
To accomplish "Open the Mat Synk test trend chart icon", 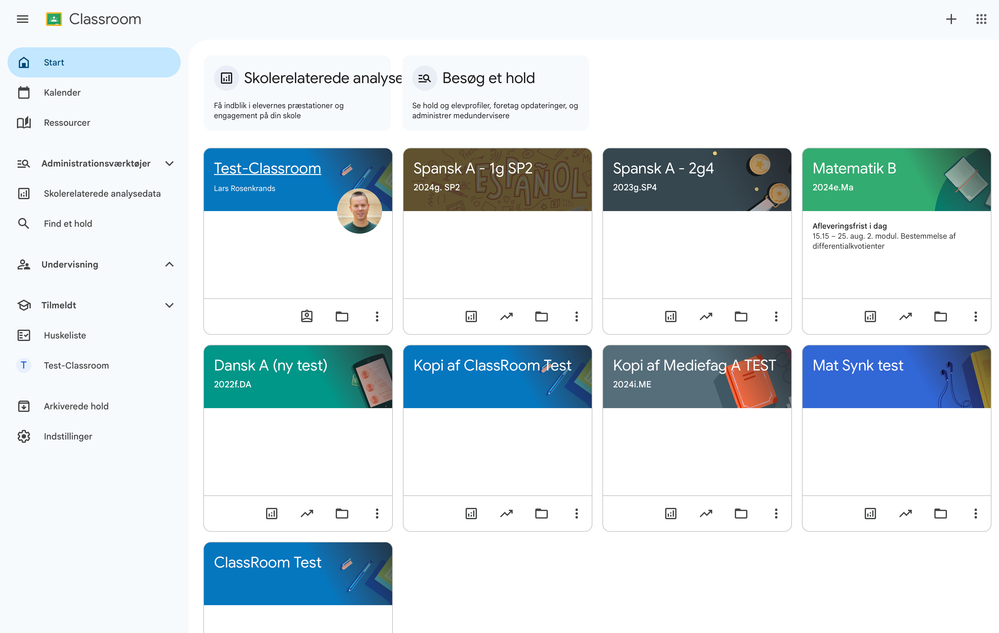I will (905, 513).
